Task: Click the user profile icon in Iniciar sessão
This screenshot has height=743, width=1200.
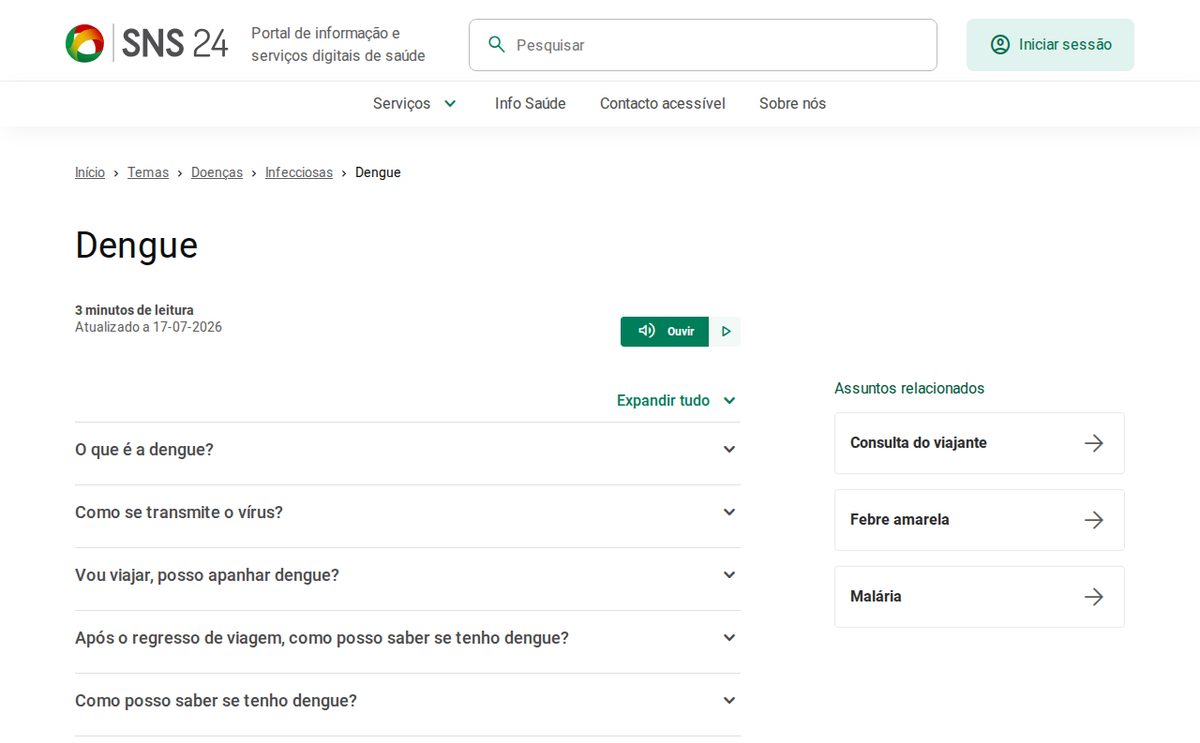Action: click(x=1000, y=45)
